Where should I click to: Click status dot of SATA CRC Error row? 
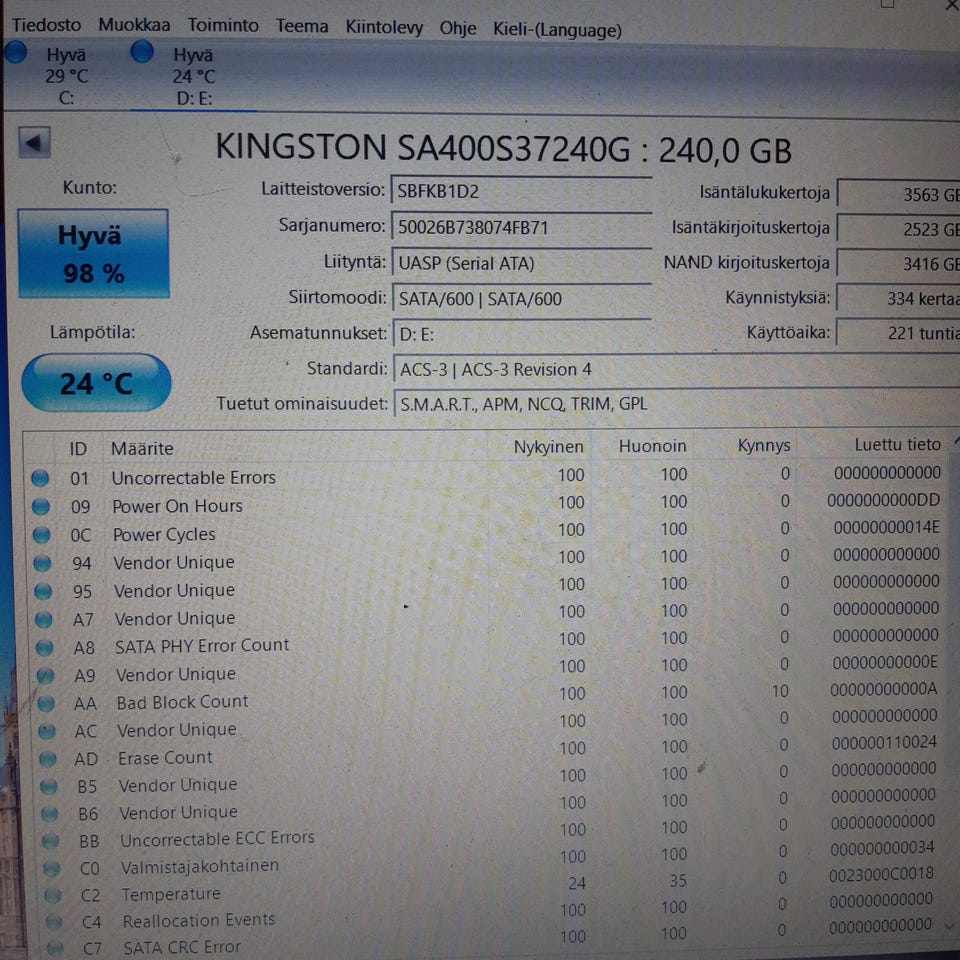tap(56, 948)
